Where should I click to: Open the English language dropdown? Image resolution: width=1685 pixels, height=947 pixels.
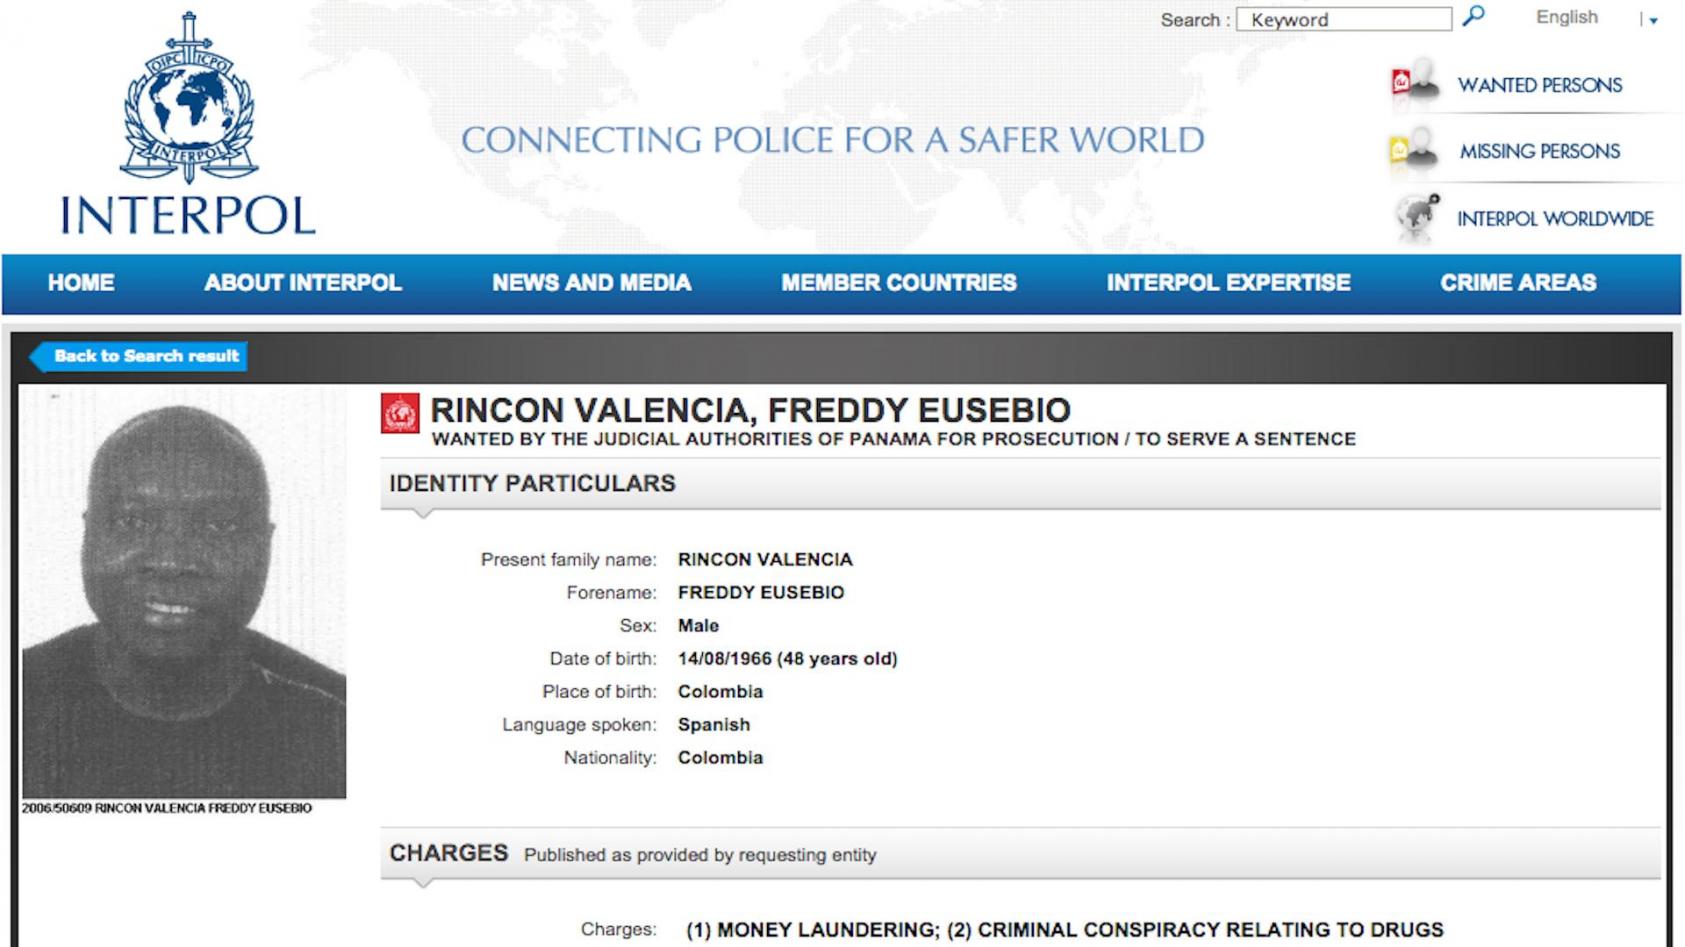(x=1566, y=18)
